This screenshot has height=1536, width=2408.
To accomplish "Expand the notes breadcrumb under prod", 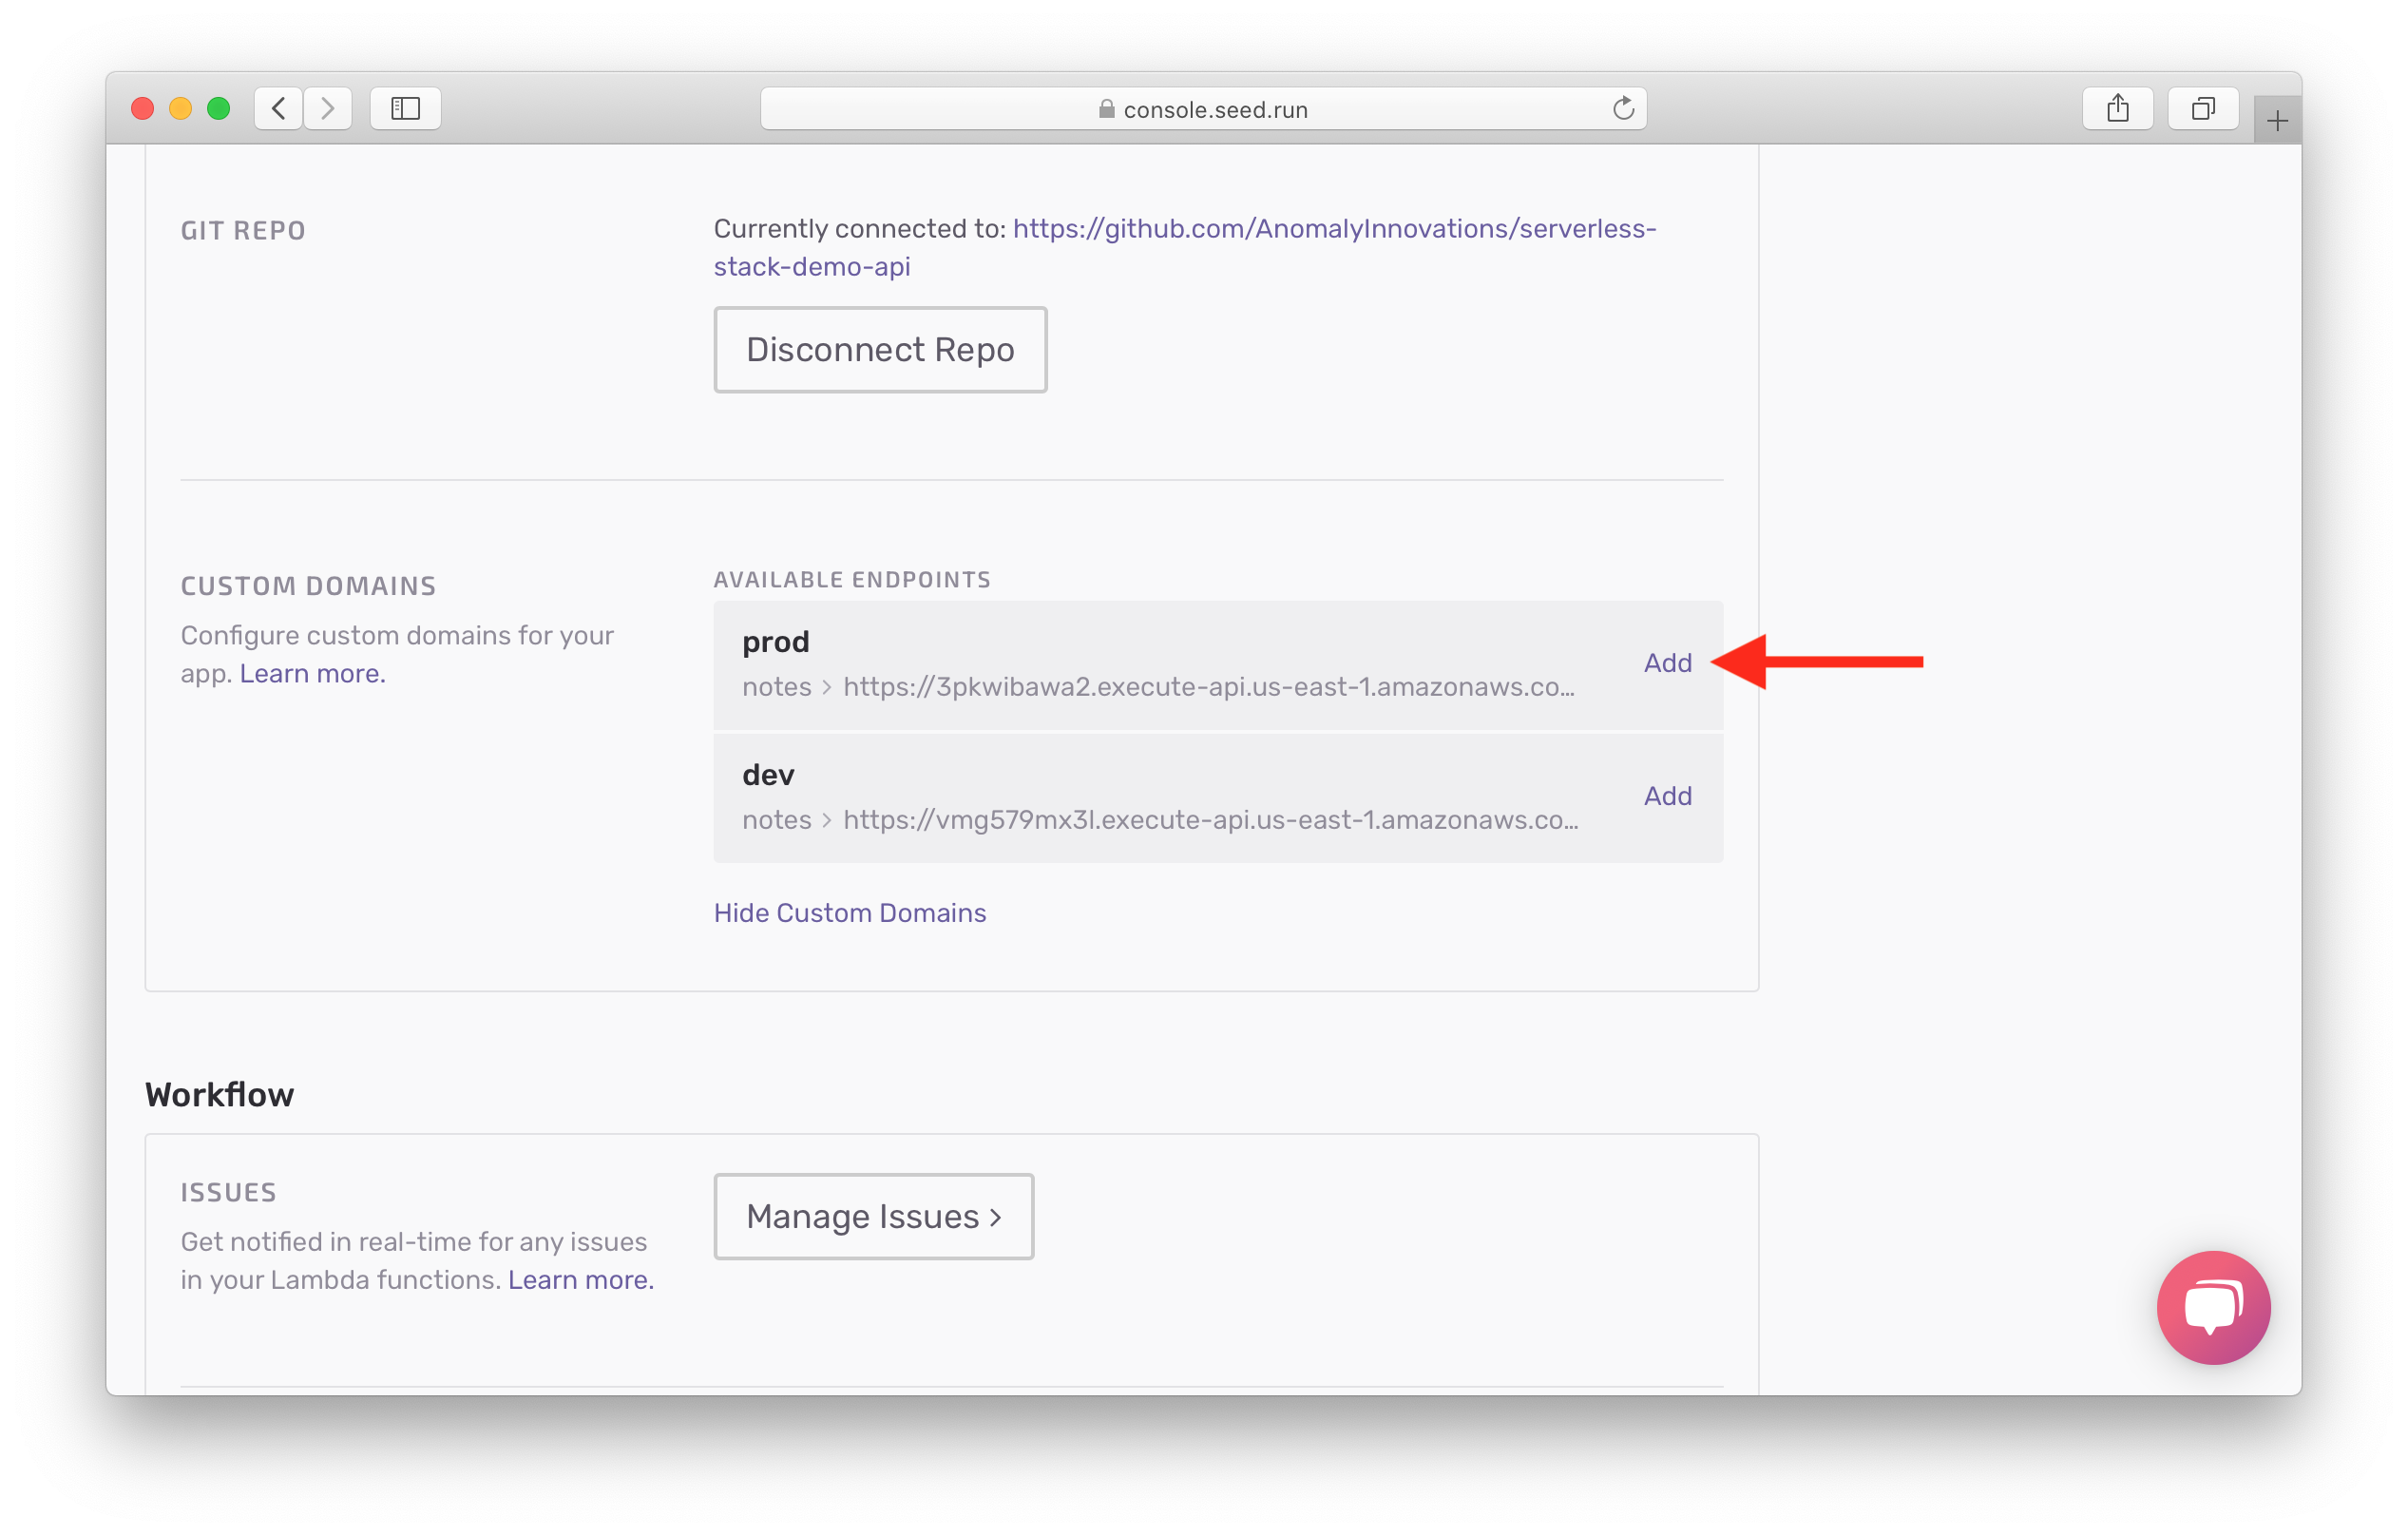I will pyautogui.click(x=777, y=687).
